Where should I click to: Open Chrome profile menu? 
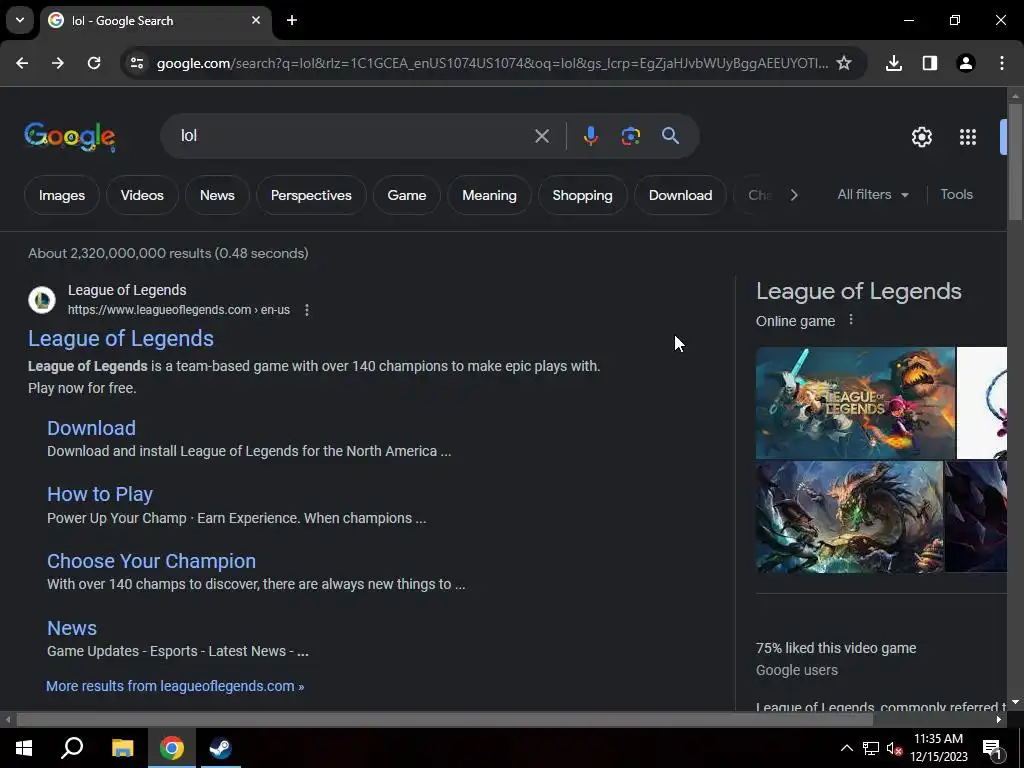click(966, 63)
